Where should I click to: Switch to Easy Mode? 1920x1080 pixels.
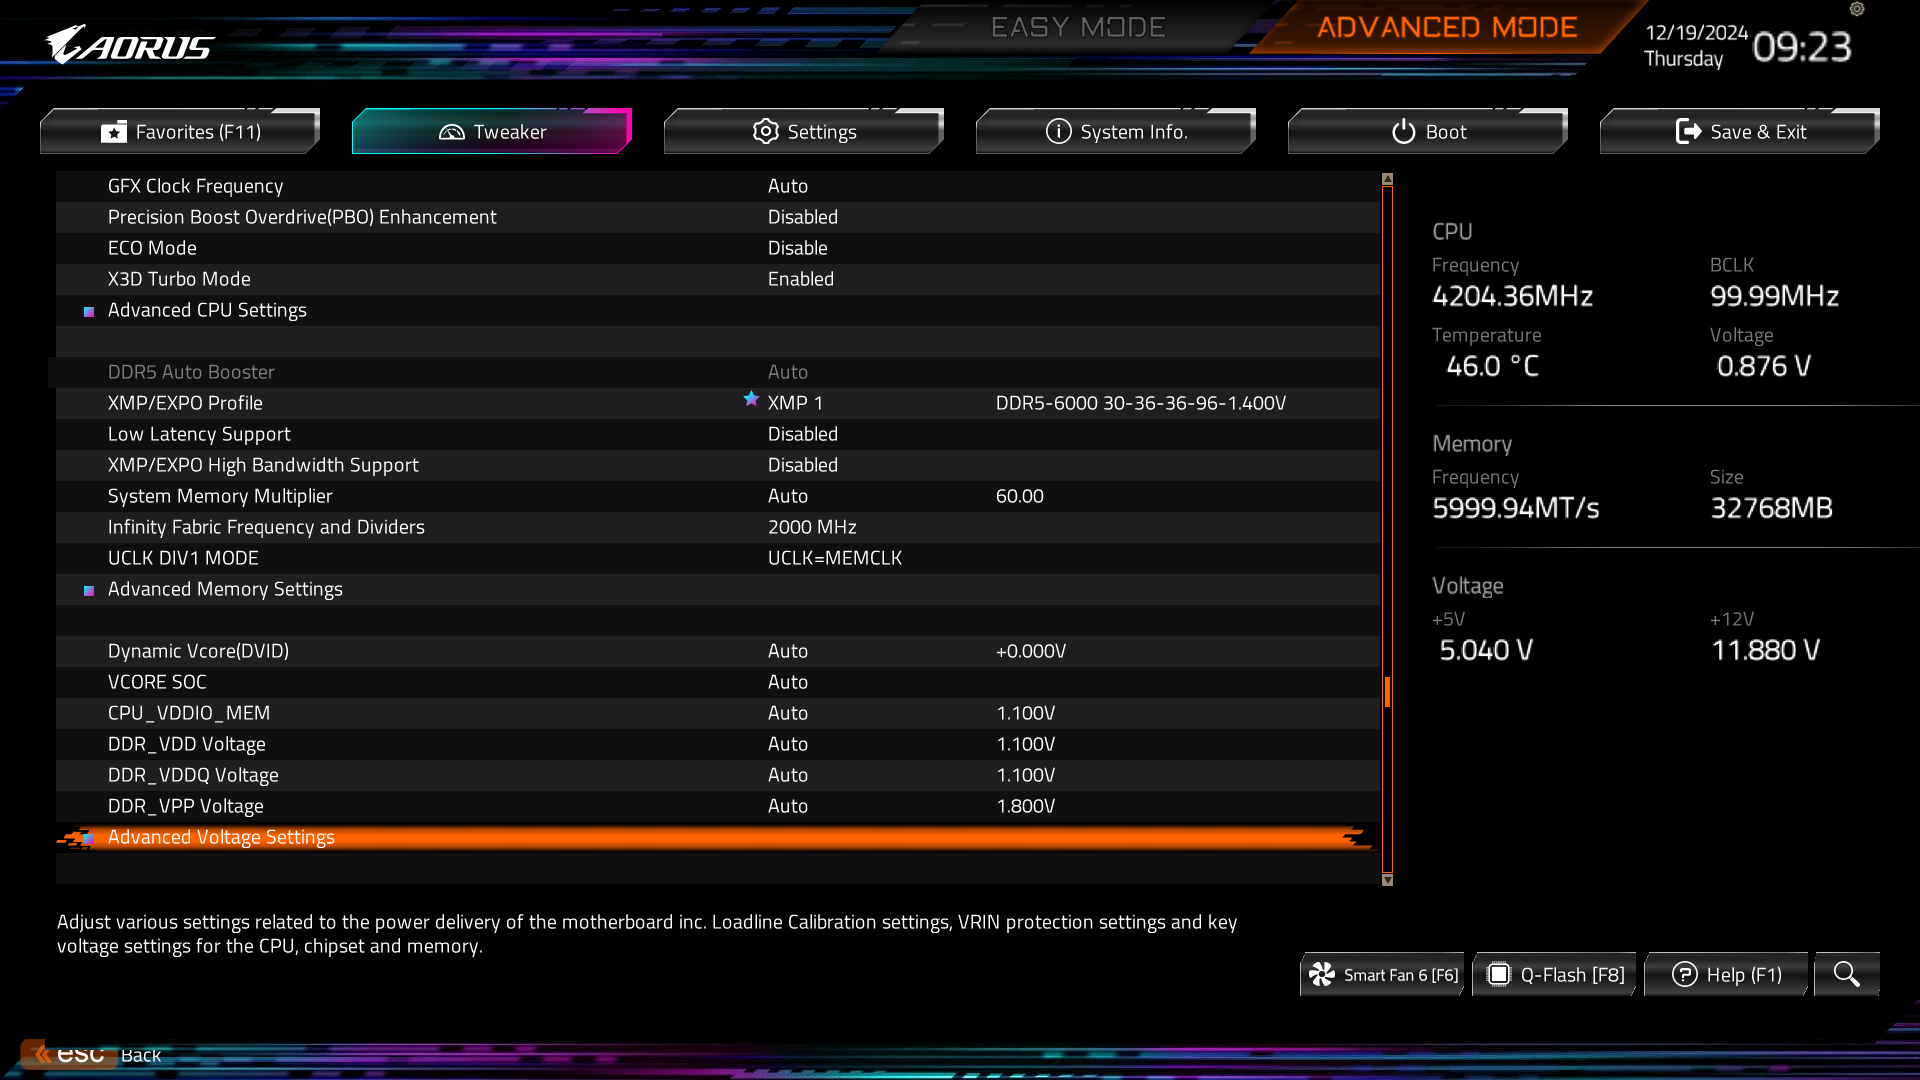click(x=1078, y=27)
